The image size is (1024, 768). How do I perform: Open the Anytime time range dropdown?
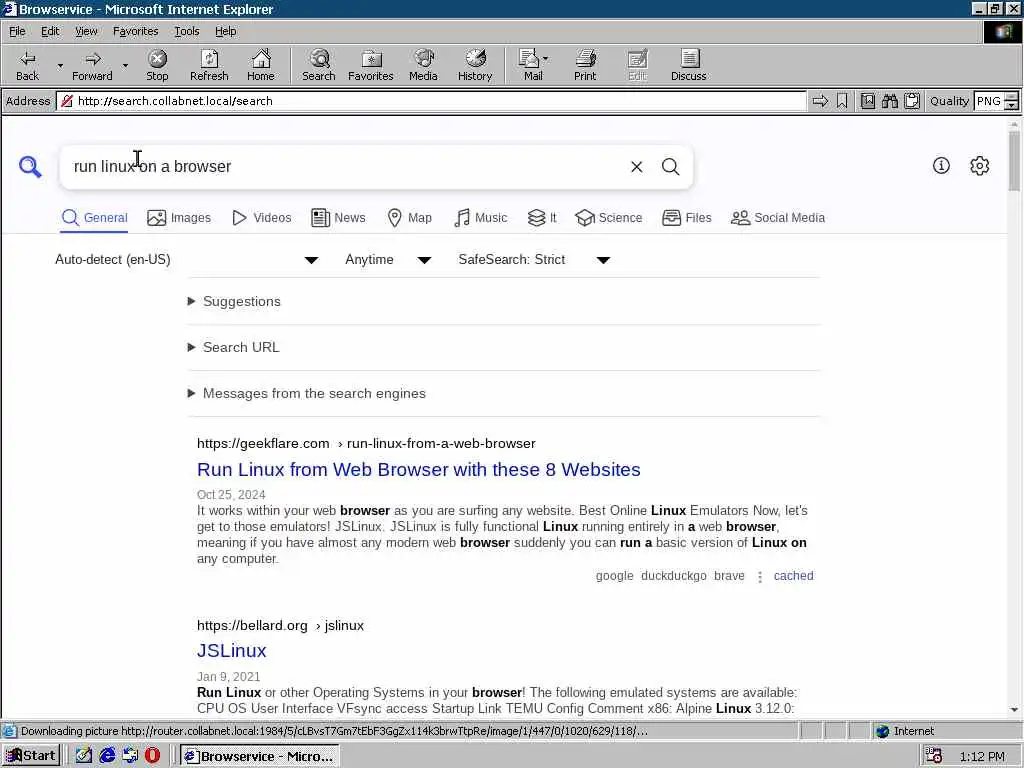point(387,260)
